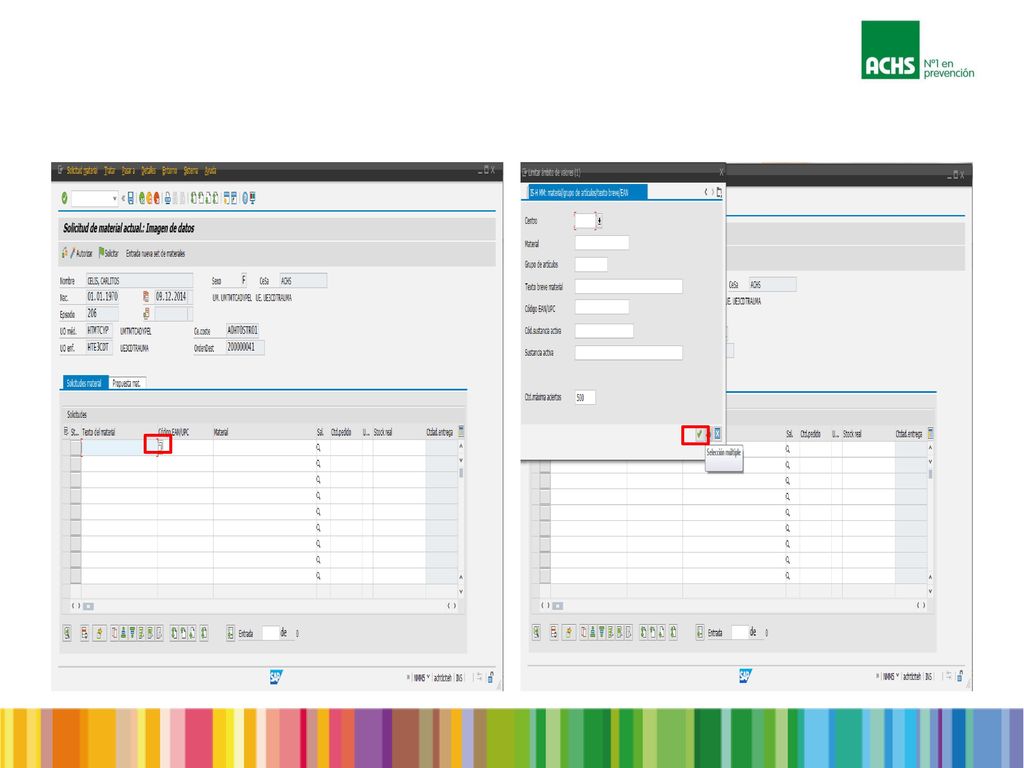The height and width of the screenshot is (768, 1024).
Task: Toggle second row selector in Solicitudes table
Action: (x=76, y=464)
